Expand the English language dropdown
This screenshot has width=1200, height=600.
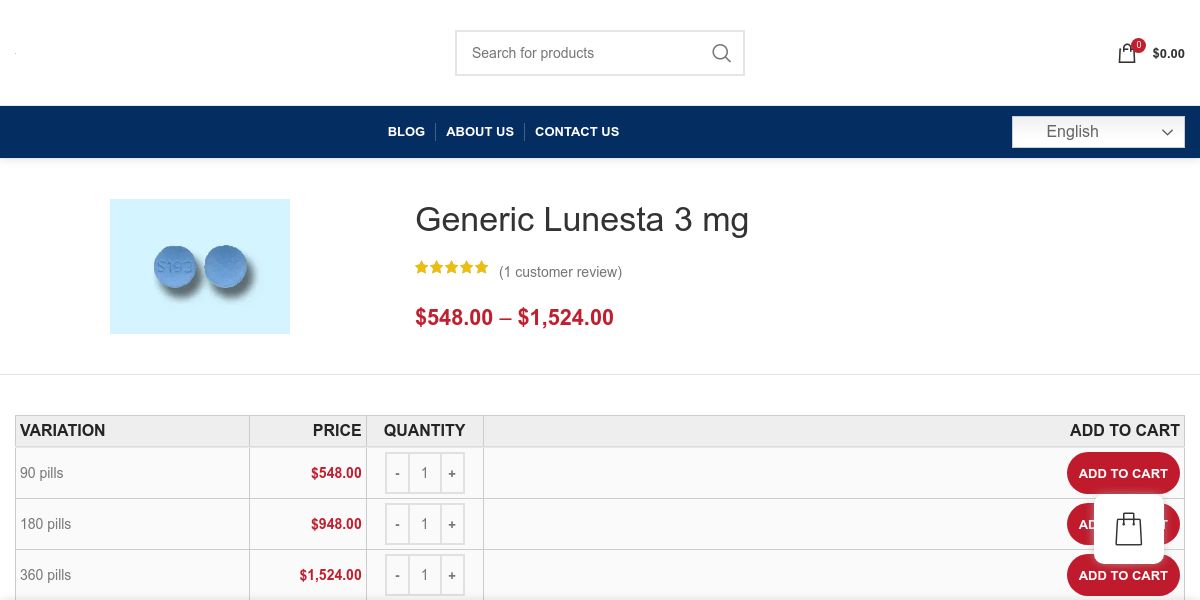coord(1098,132)
